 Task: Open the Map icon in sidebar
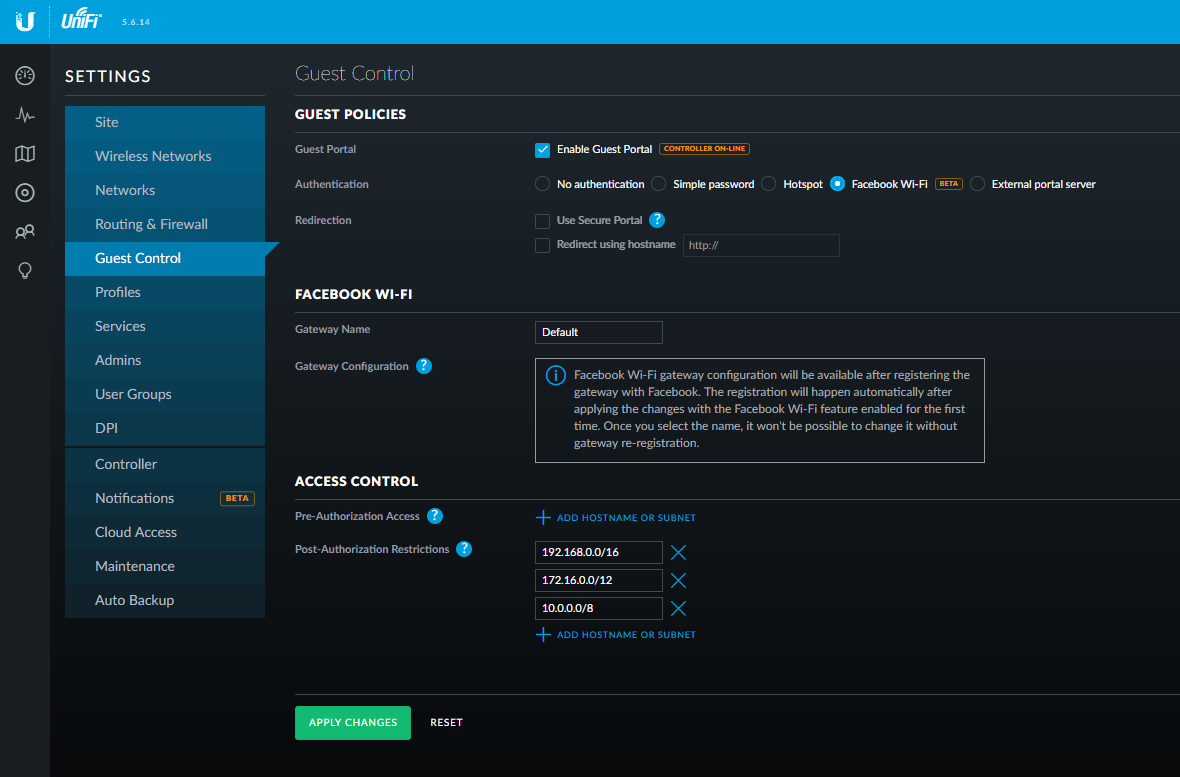[x=25, y=154]
